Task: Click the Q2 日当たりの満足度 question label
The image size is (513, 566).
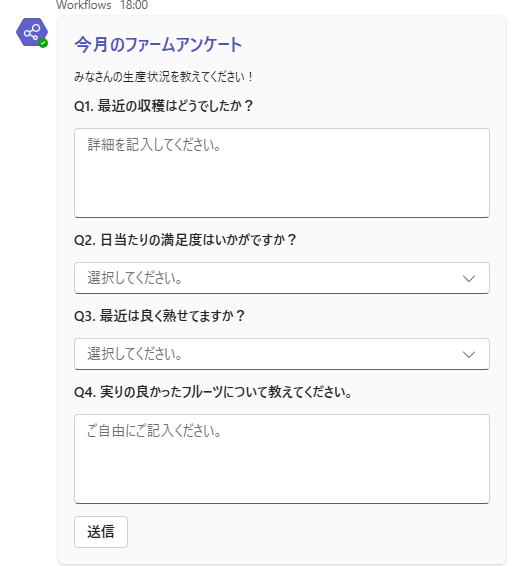Action: pos(185,240)
